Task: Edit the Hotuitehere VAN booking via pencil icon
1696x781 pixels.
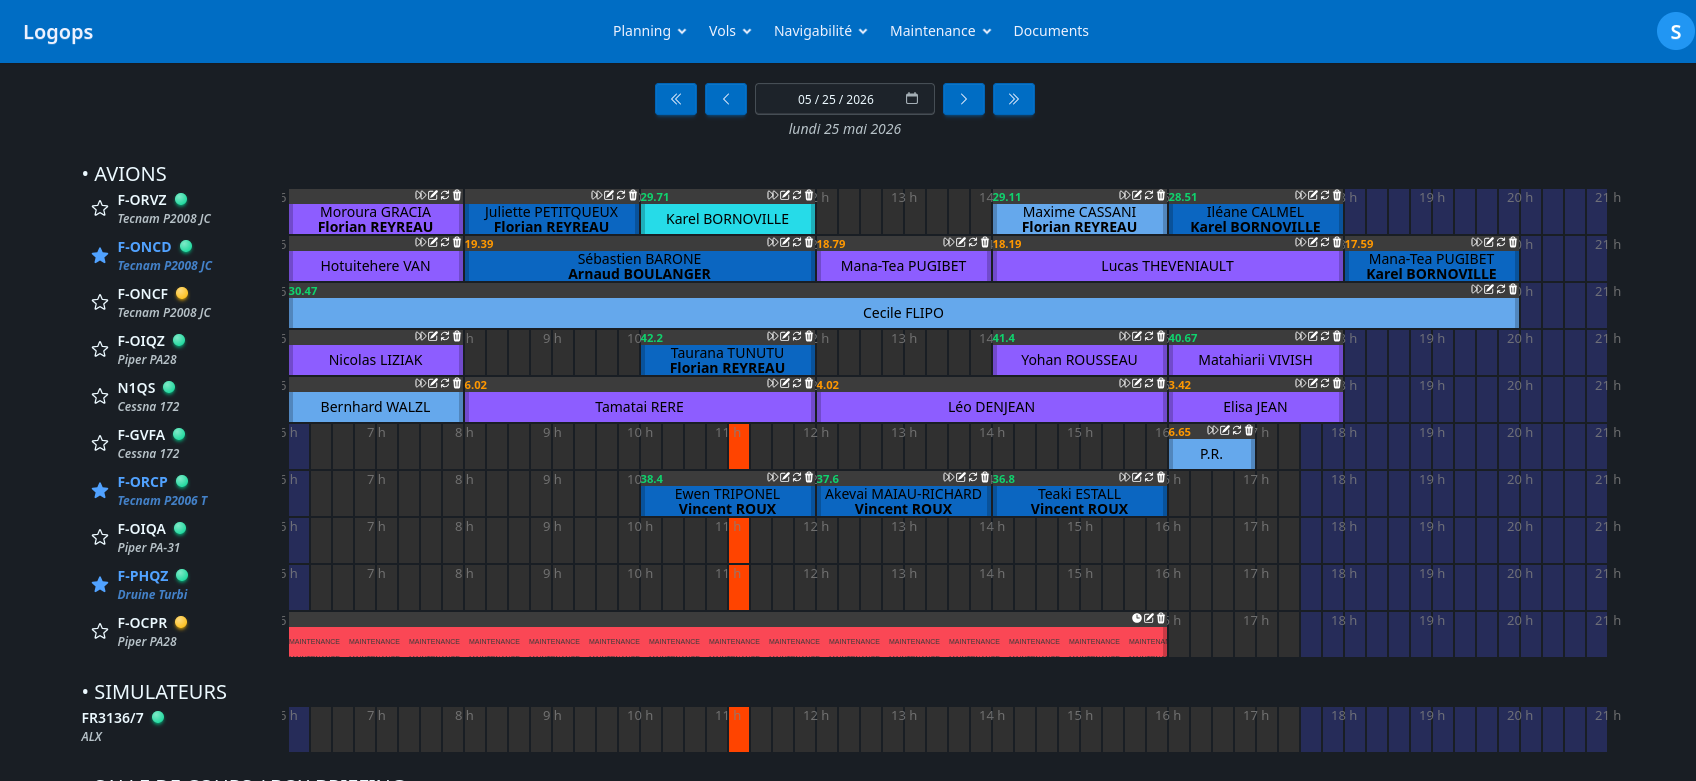Action: click(433, 243)
